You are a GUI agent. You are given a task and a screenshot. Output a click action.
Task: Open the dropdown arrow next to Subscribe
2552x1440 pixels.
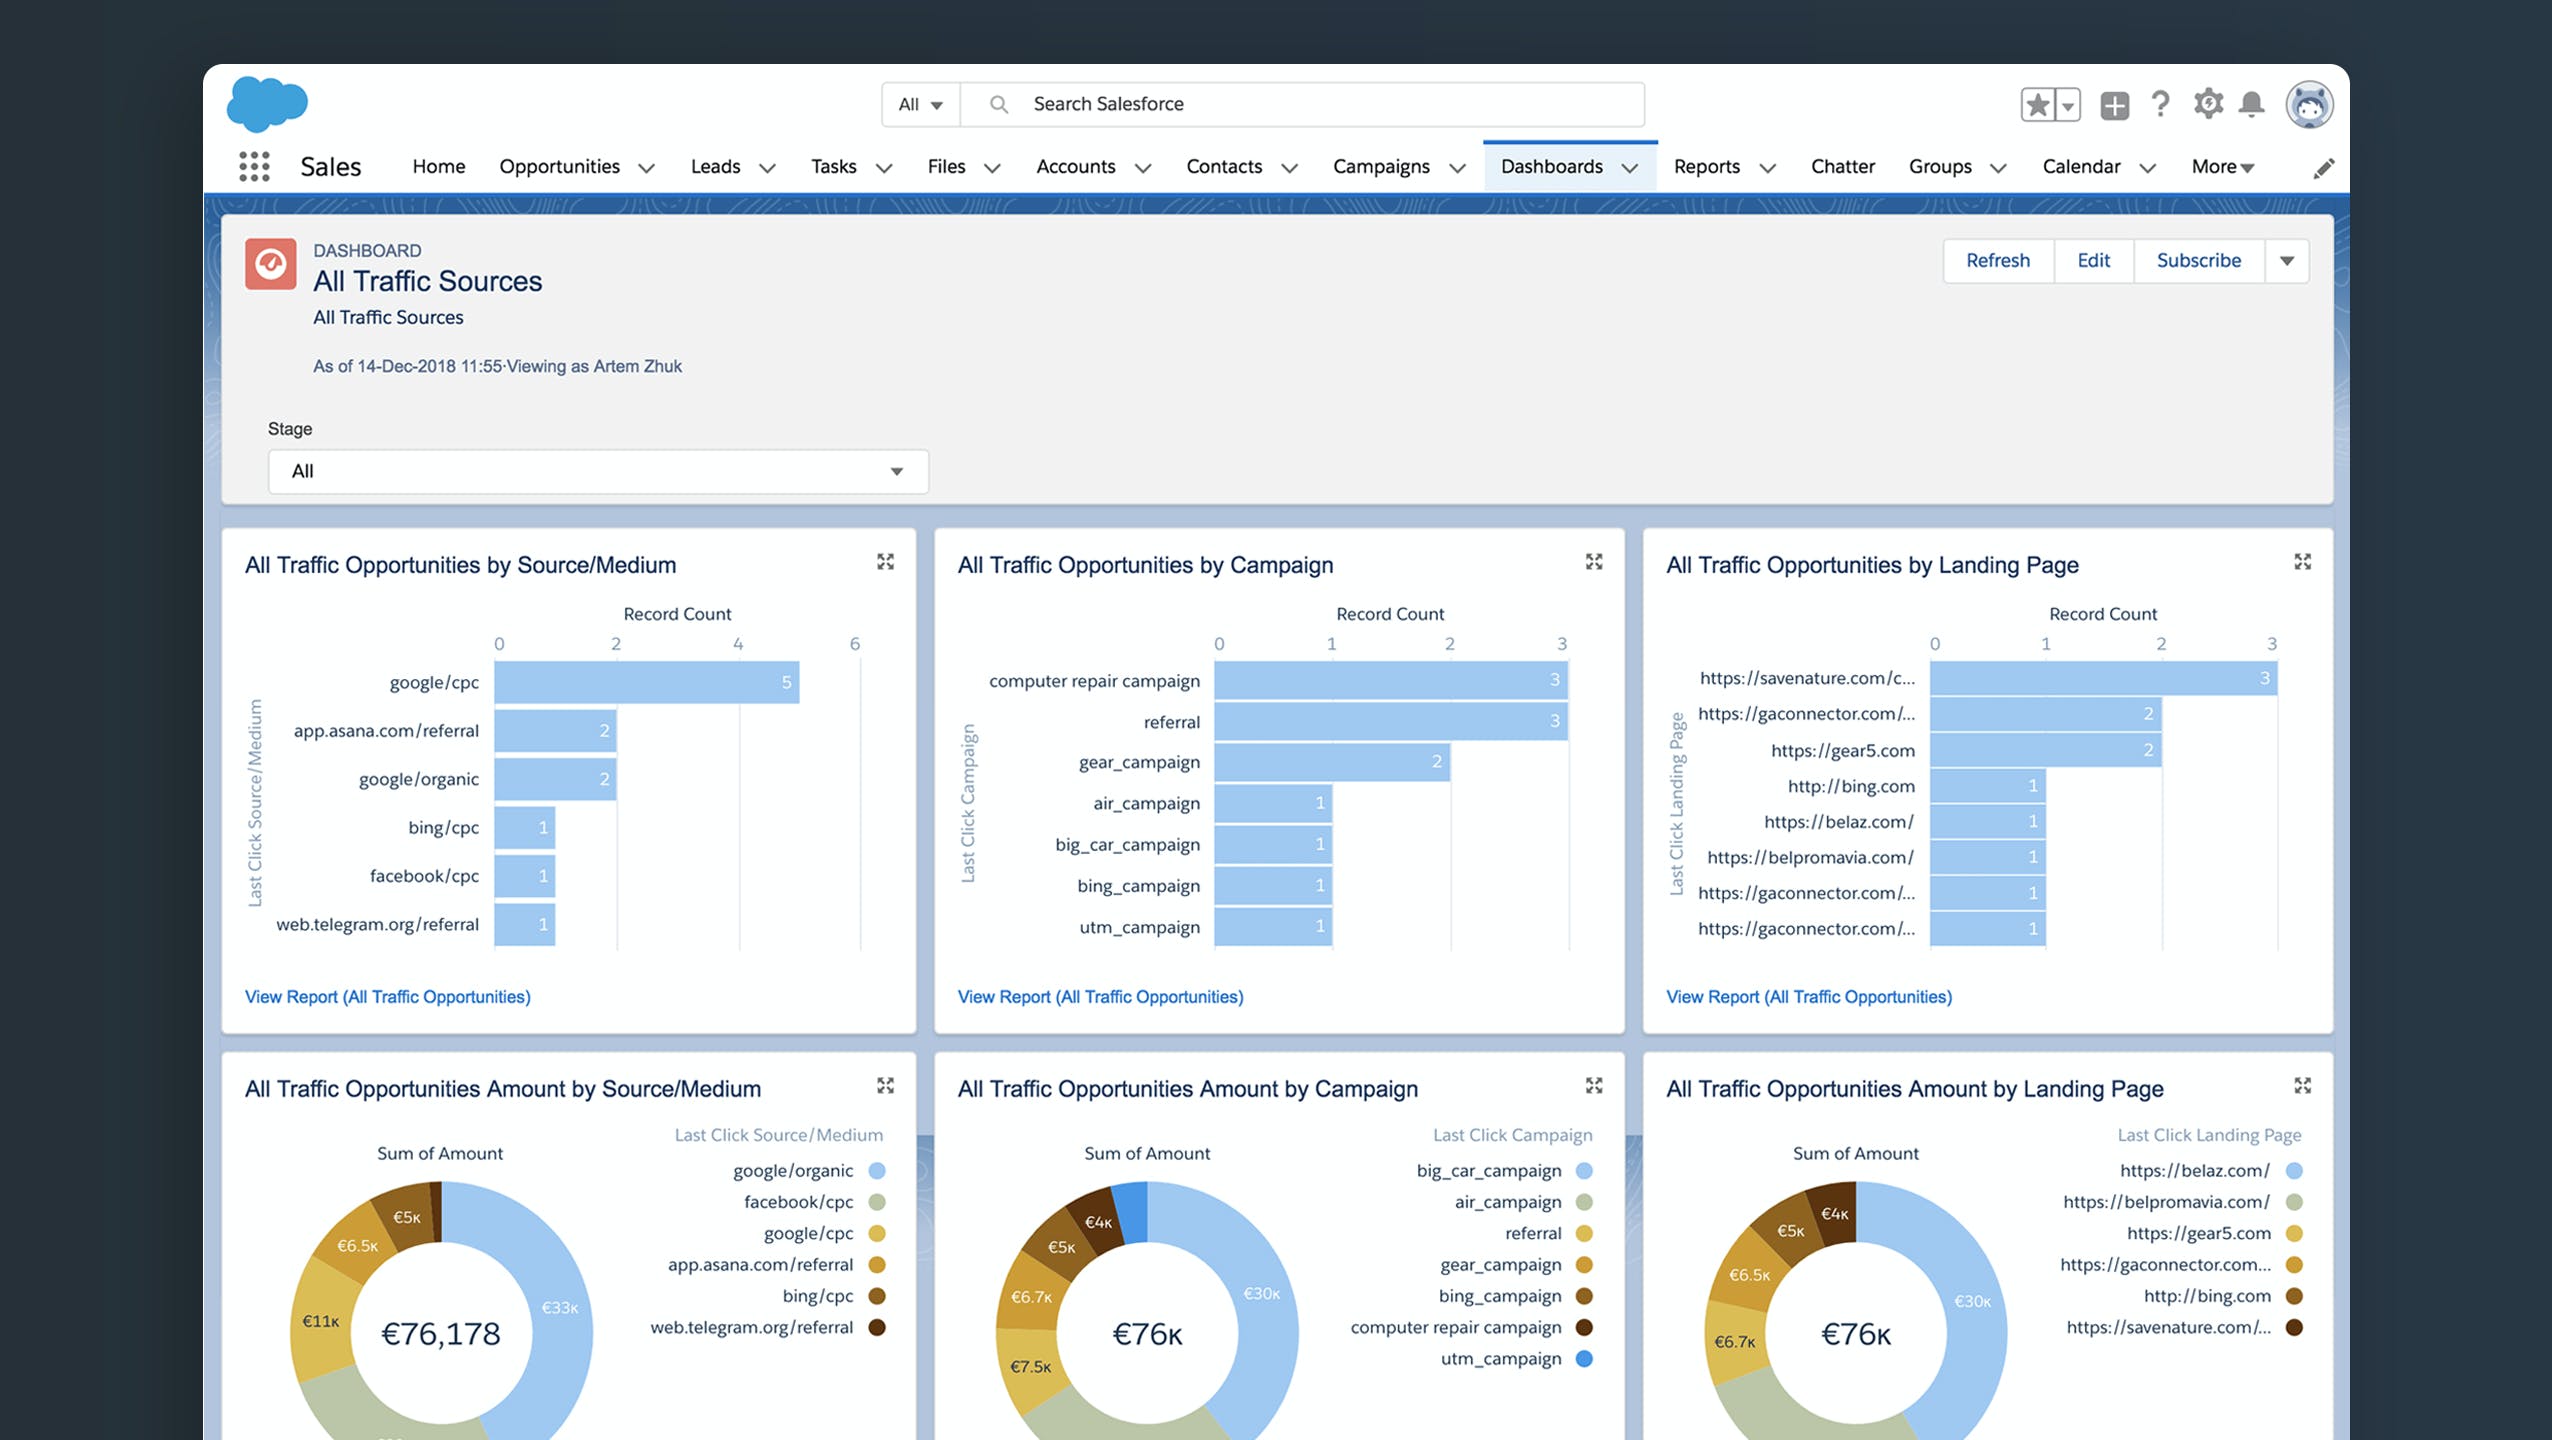click(x=2286, y=261)
